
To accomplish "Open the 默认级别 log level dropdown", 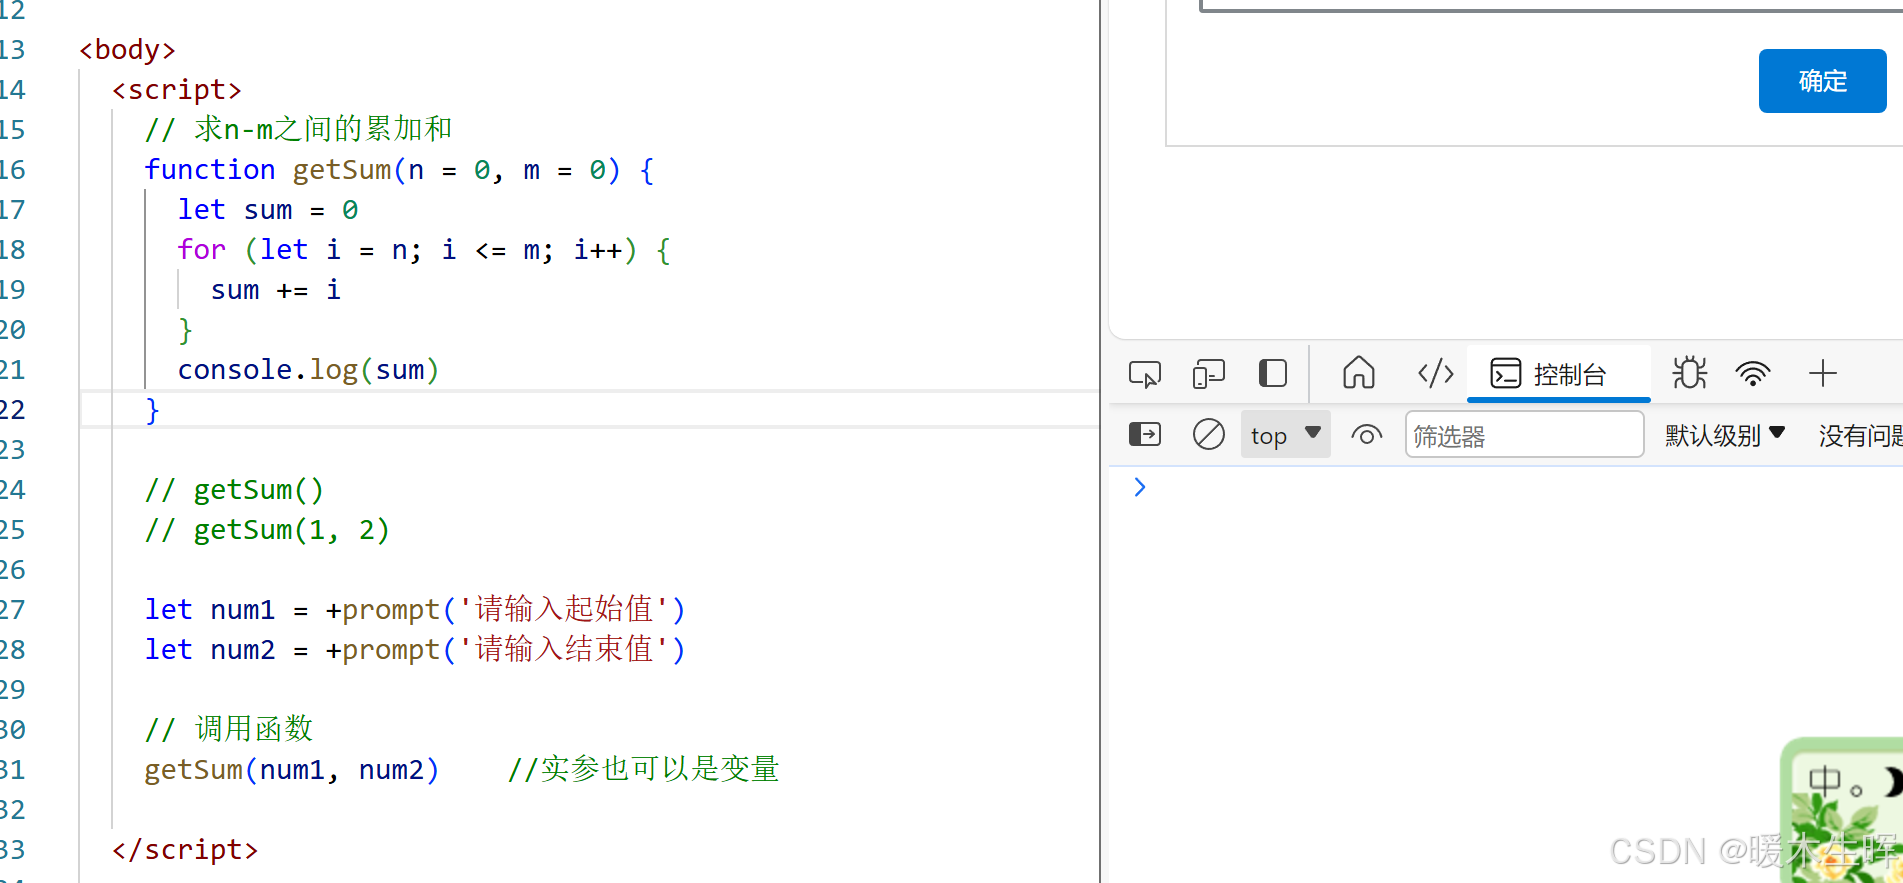I will 1724,435.
